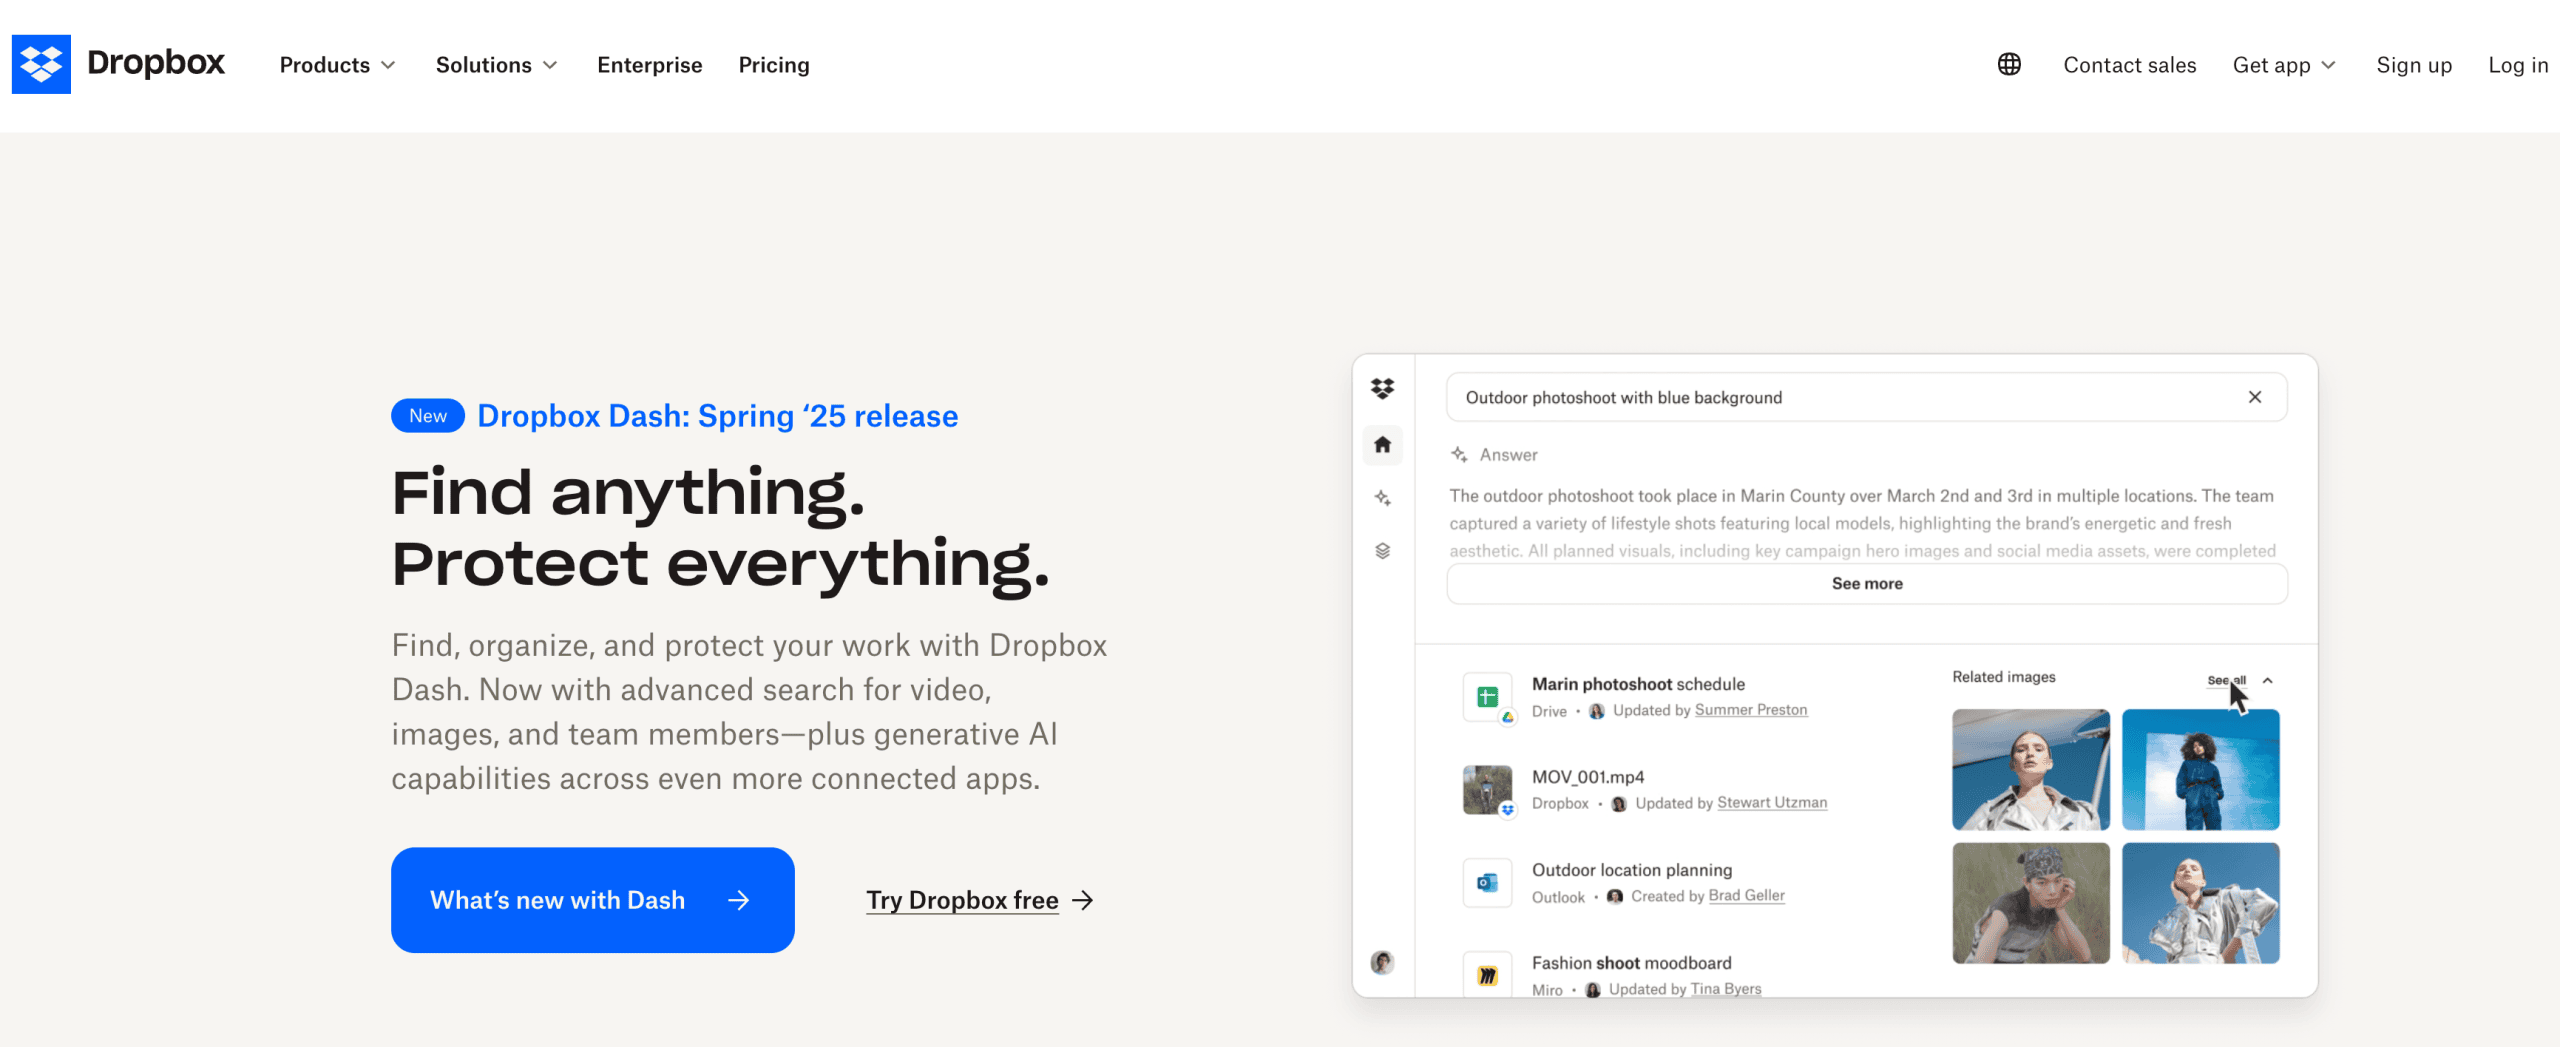Expand the Products dropdown menu
The width and height of the screenshot is (2560, 1047).
click(x=337, y=65)
